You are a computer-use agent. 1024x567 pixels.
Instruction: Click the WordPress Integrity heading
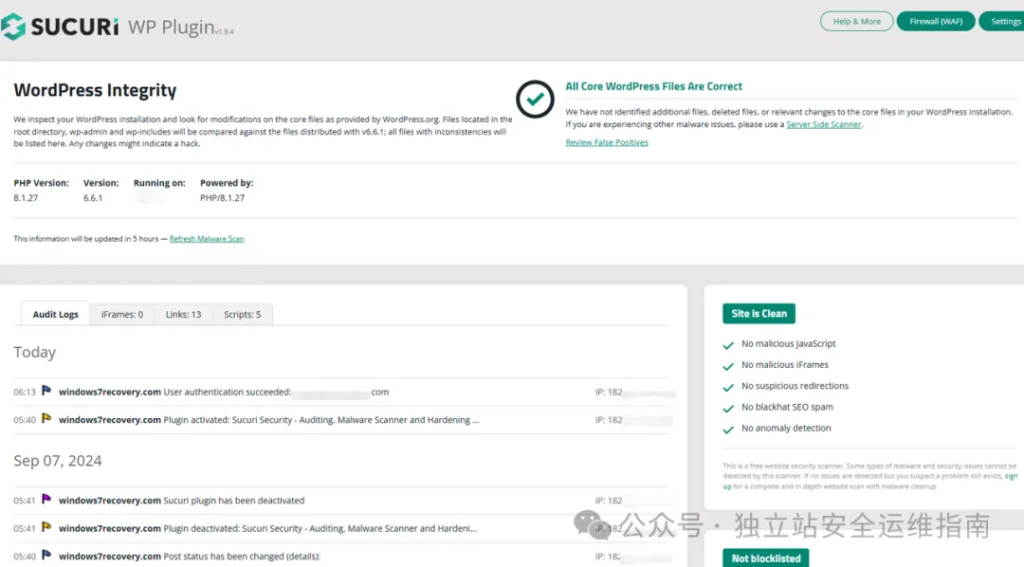point(95,90)
